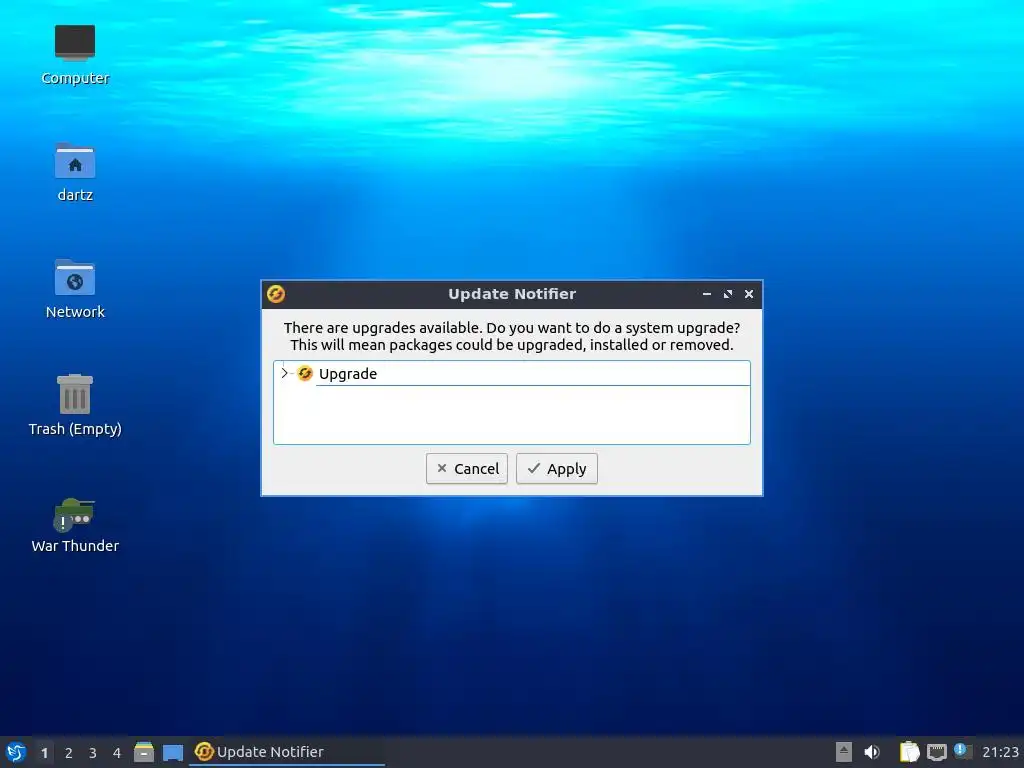The width and height of the screenshot is (1024, 768).
Task: Minimize the Update Notifier dialog
Action: tap(707, 294)
